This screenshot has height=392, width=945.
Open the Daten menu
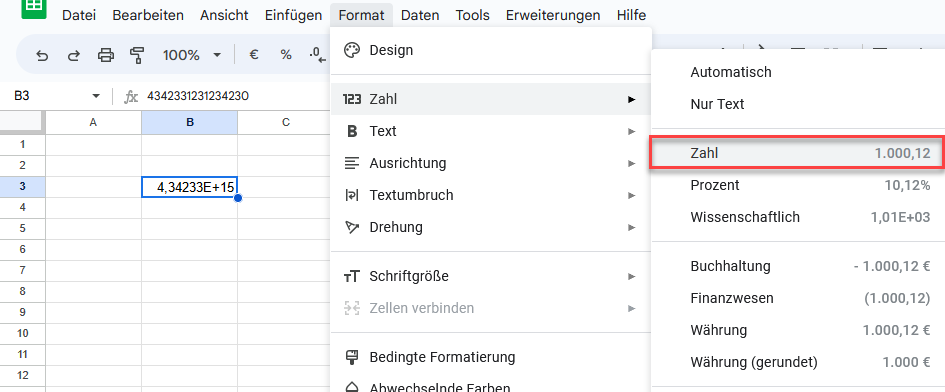click(419, 15)
